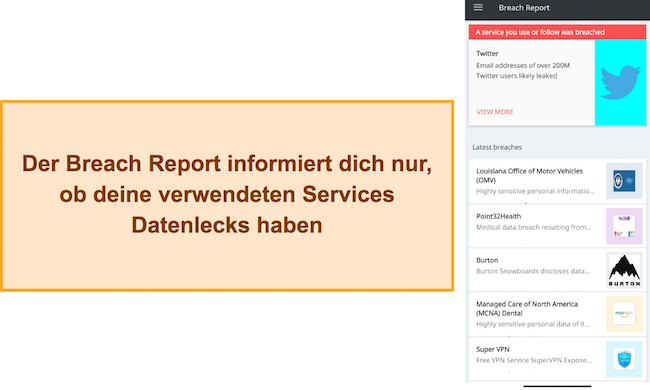The image size is (650, 390).
Task: Open the Burton breach entry
Action: click(x=557, y=270)
